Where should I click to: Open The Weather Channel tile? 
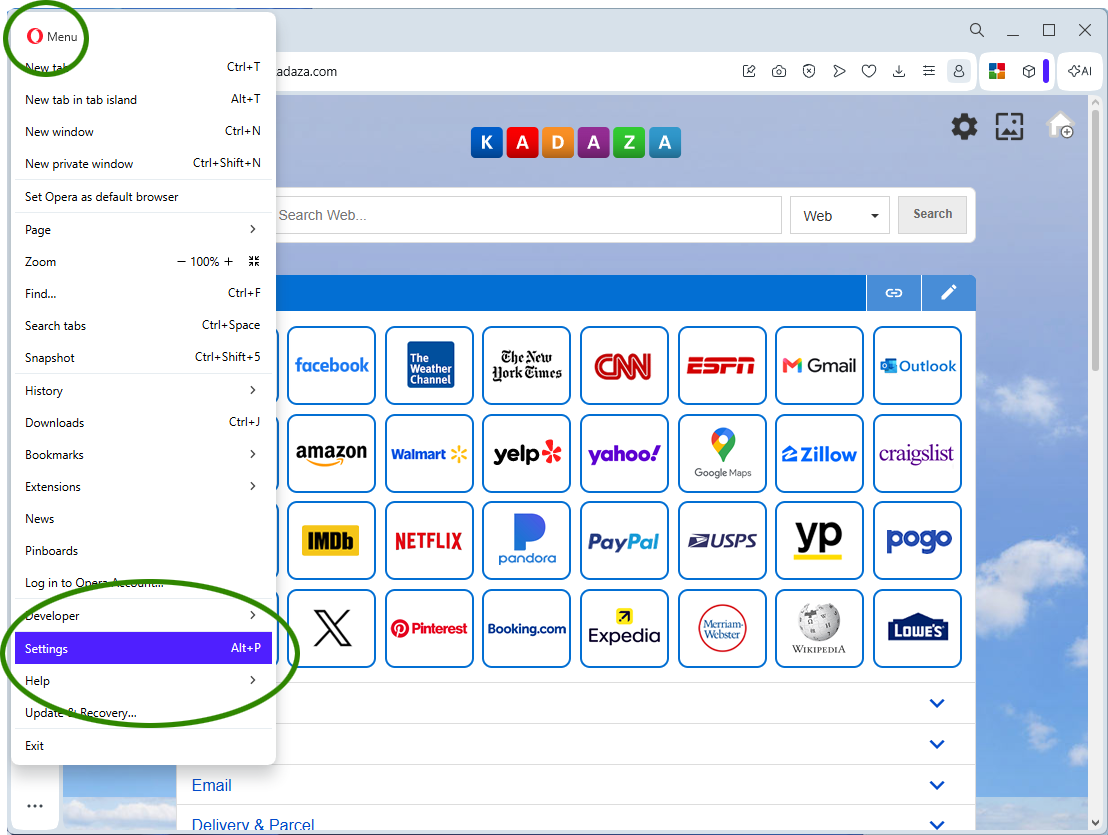tap(430, 365)
